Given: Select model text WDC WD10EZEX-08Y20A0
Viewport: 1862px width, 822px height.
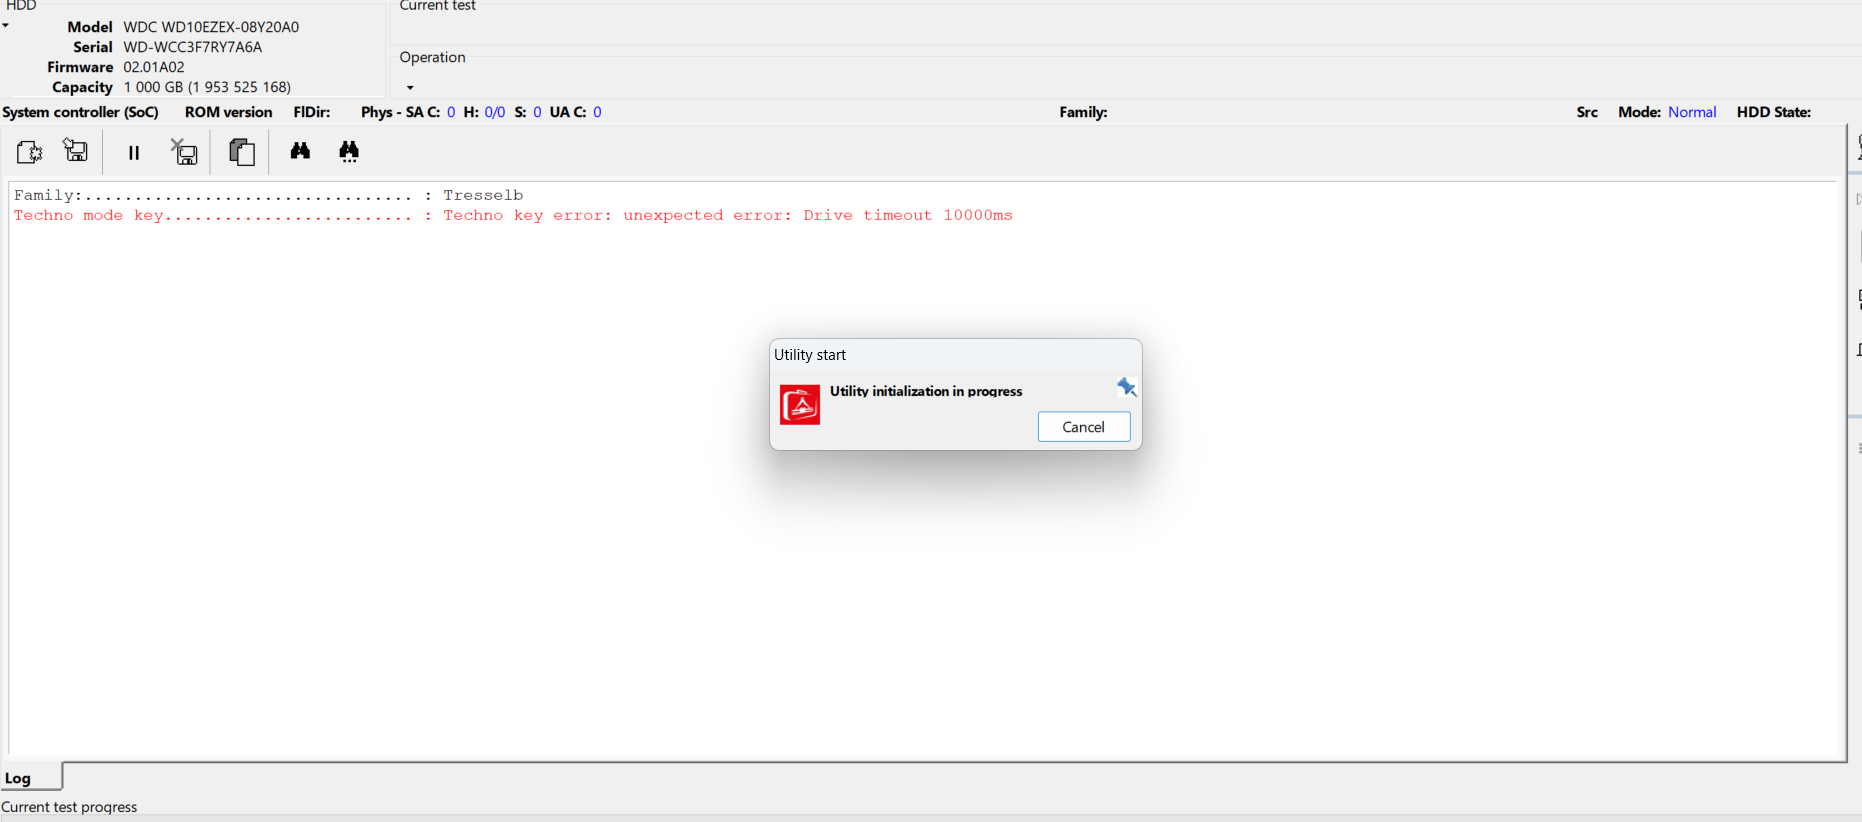Looking at the screenshot, I should tap(211, 27).
